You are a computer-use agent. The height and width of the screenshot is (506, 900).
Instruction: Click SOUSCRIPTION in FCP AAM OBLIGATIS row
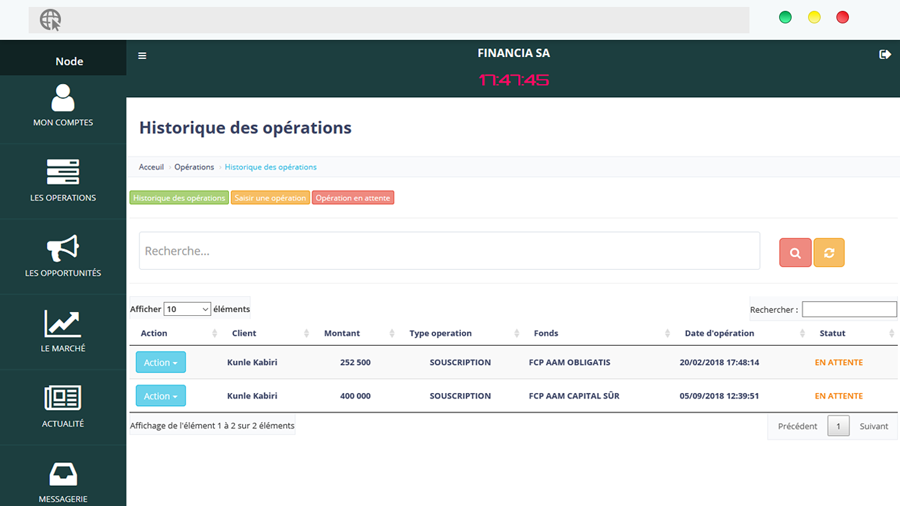coord(460,363)
